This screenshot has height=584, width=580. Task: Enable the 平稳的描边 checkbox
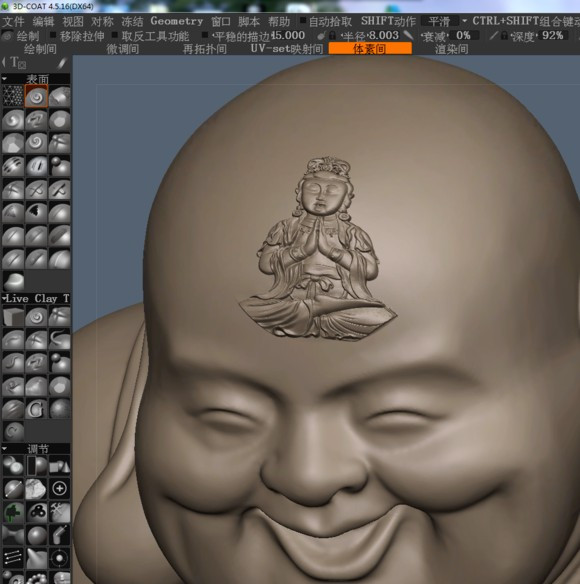(x=205, y=35)
